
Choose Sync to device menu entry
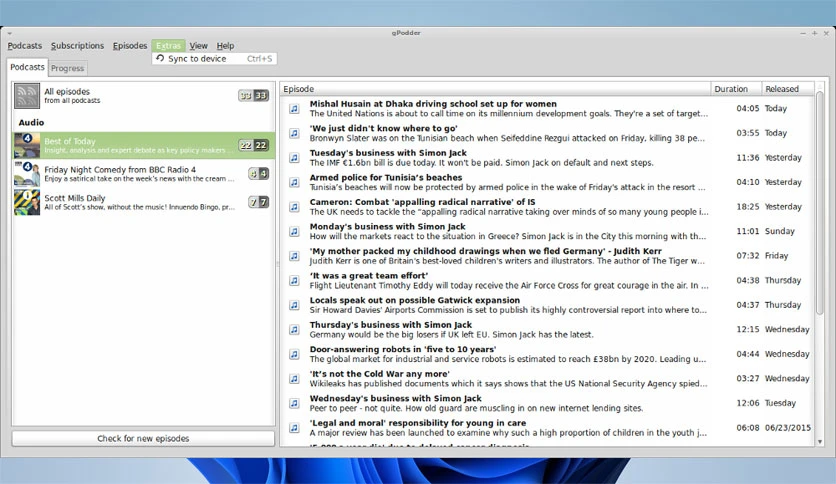[x=214, y=59]
